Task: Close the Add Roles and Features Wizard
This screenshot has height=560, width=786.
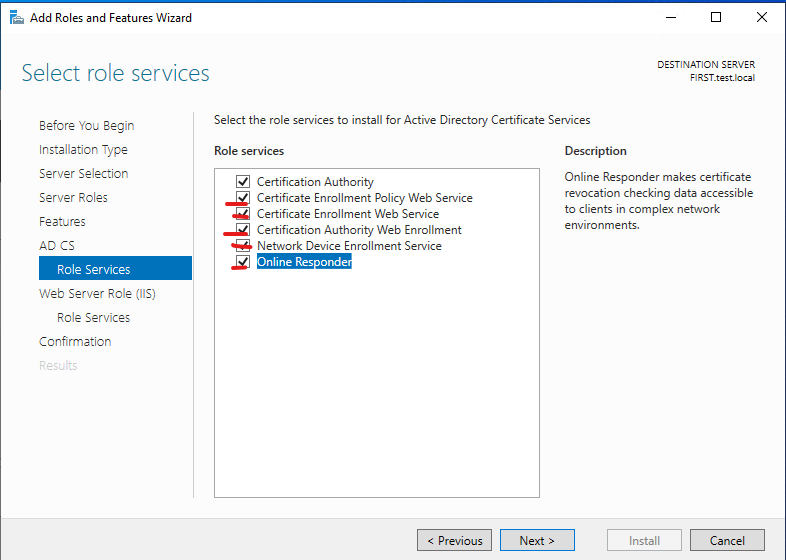Action: point(761,18)
